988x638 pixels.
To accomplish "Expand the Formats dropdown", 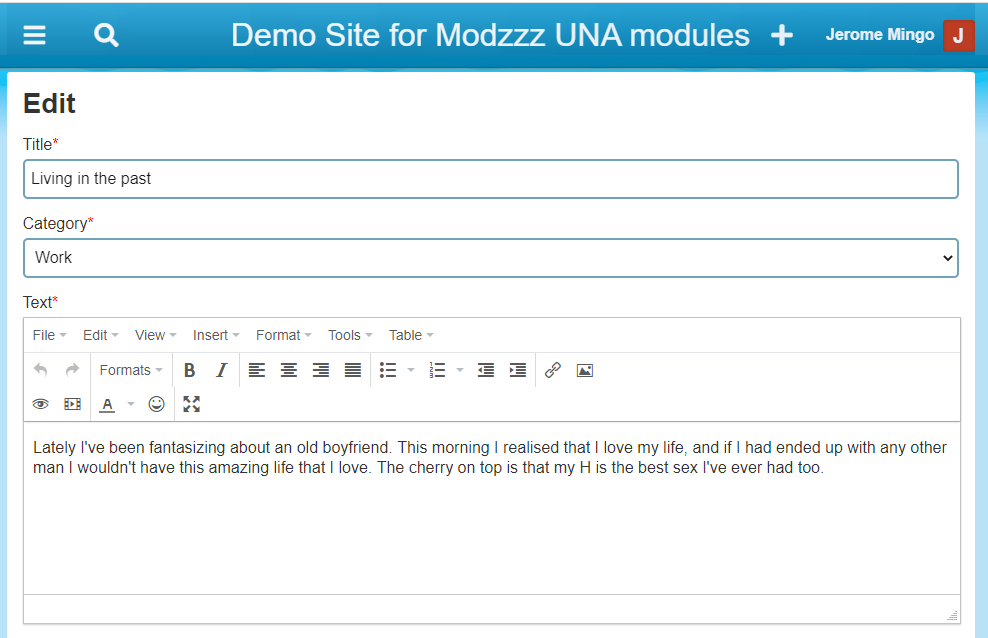I will (x=131, y=370).
